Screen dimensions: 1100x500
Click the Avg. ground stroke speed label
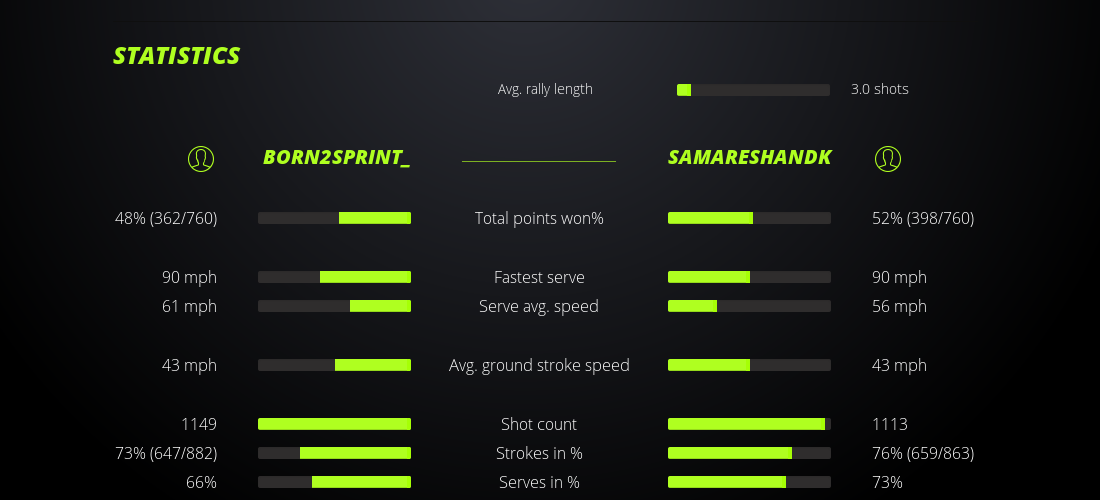[539, 365]
